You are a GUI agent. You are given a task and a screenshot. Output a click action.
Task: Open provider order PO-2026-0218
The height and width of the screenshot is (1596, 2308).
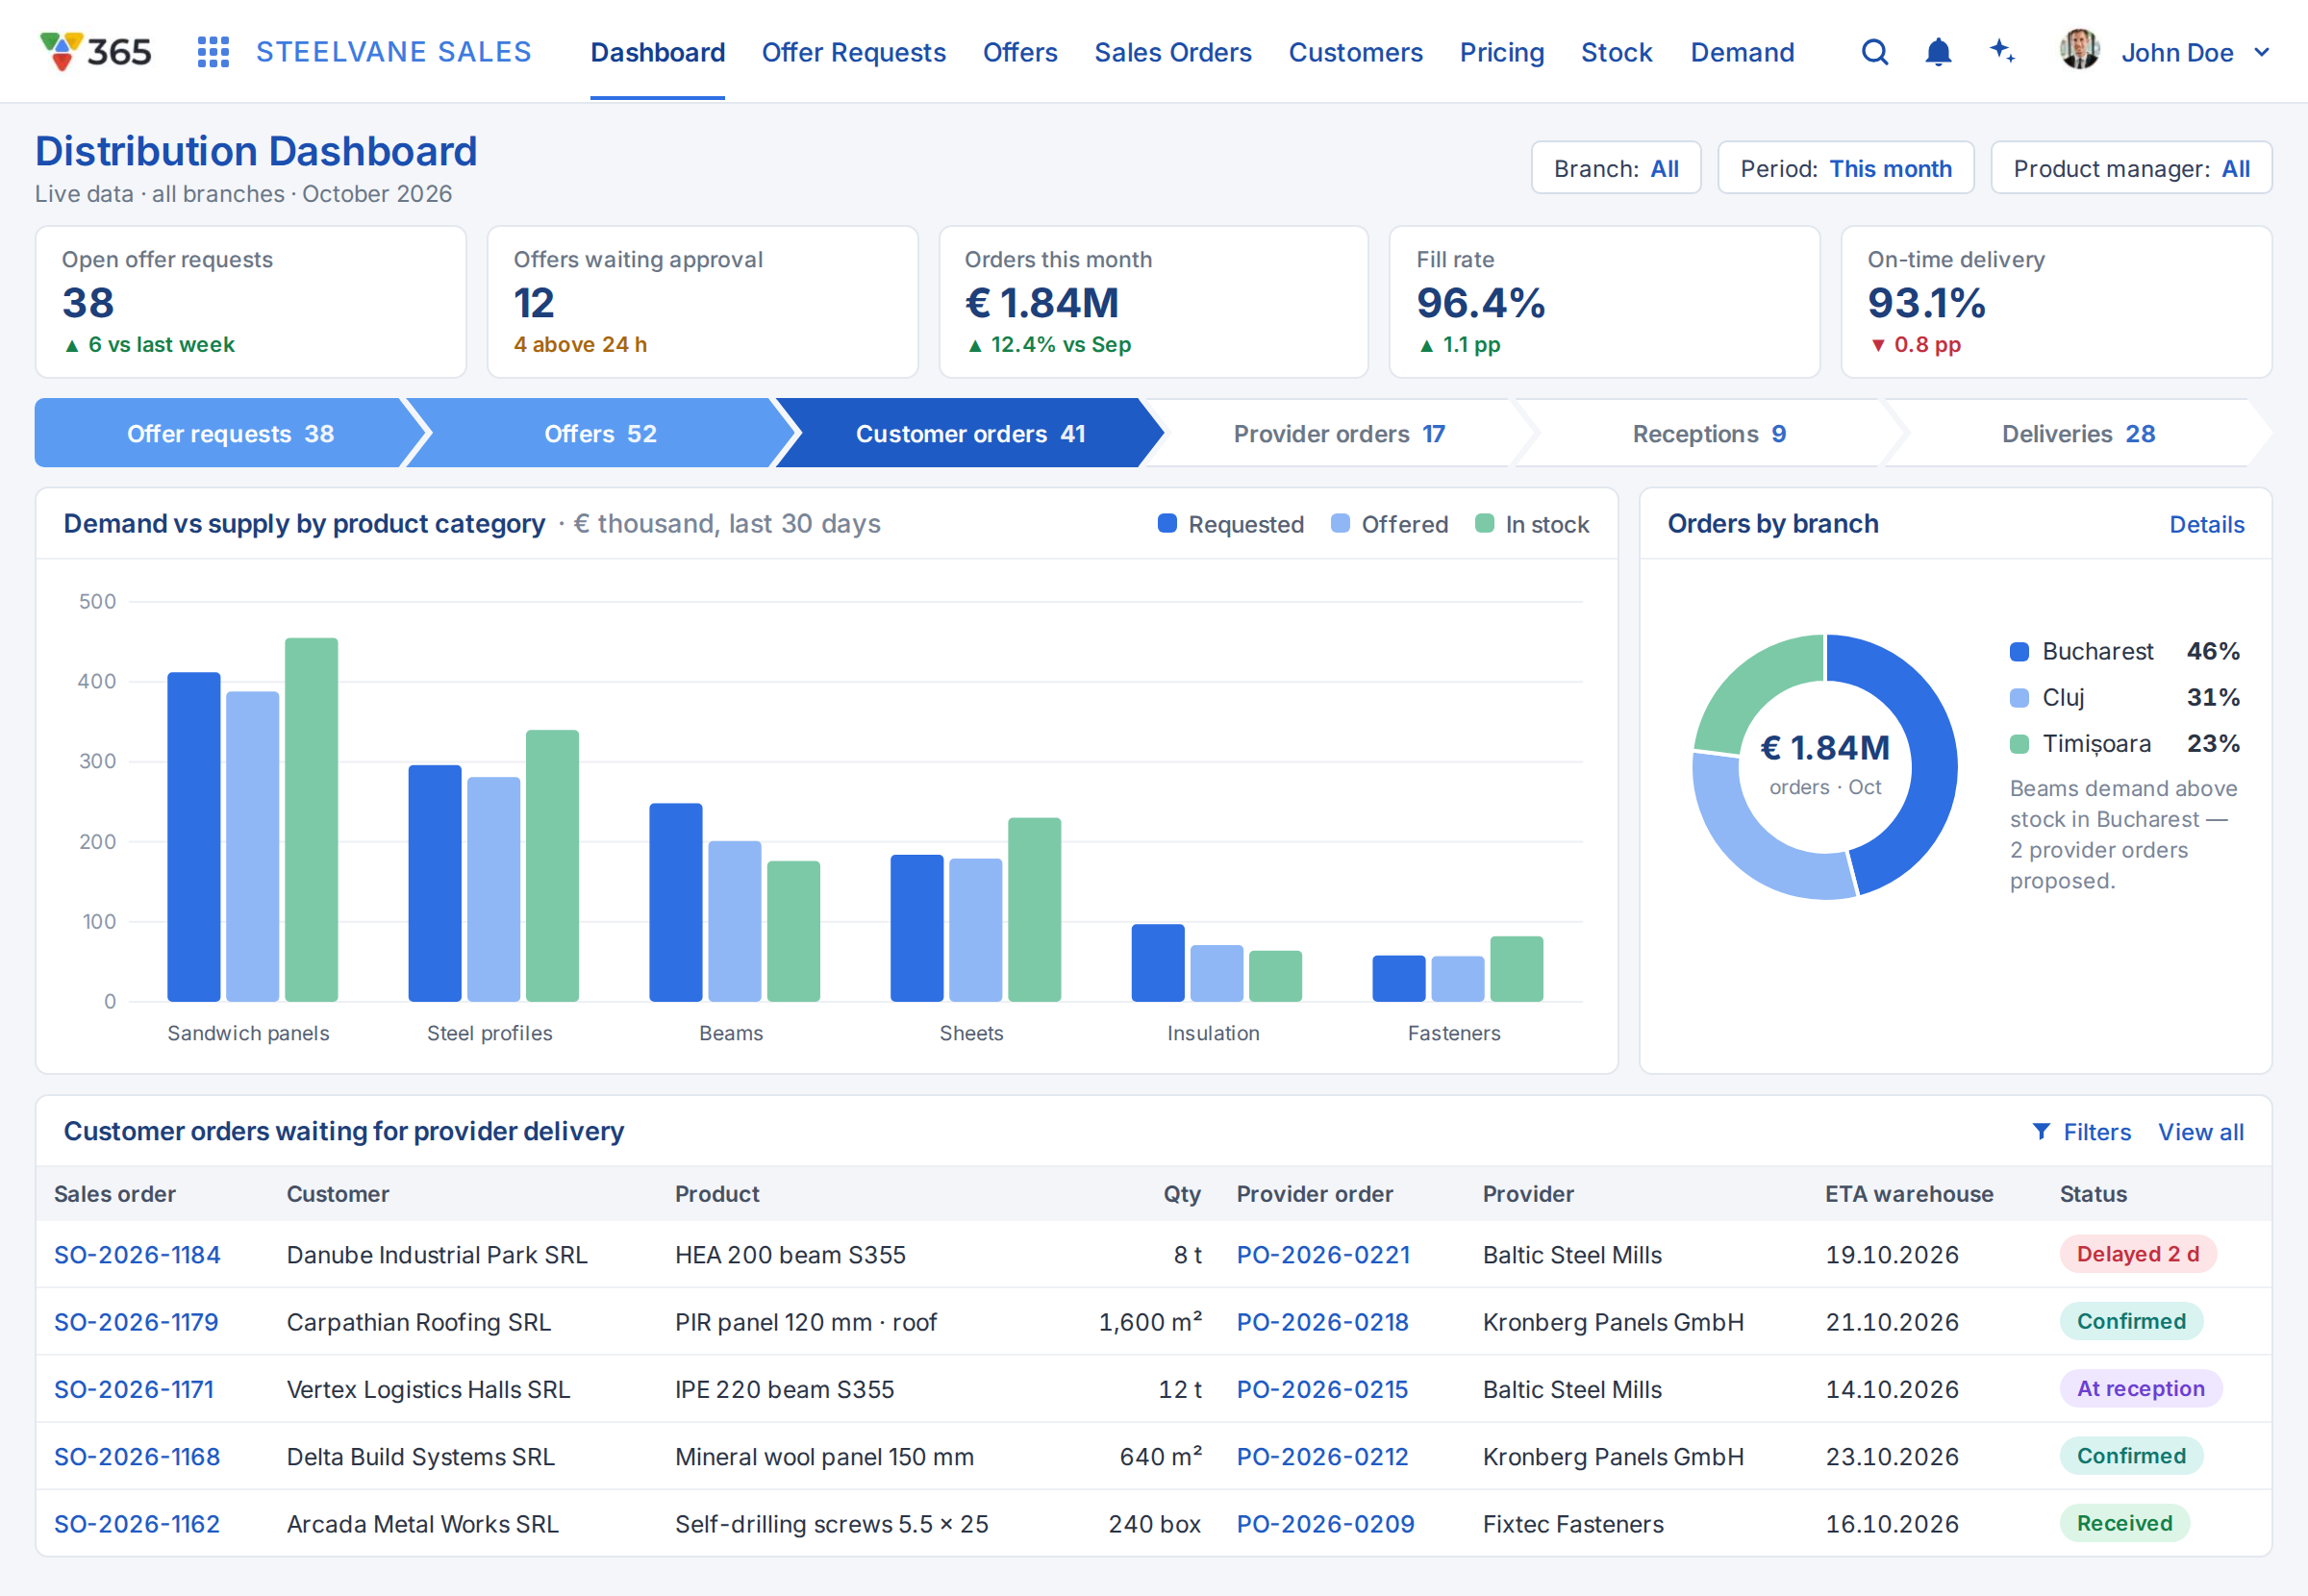tap(1322, 1321)
